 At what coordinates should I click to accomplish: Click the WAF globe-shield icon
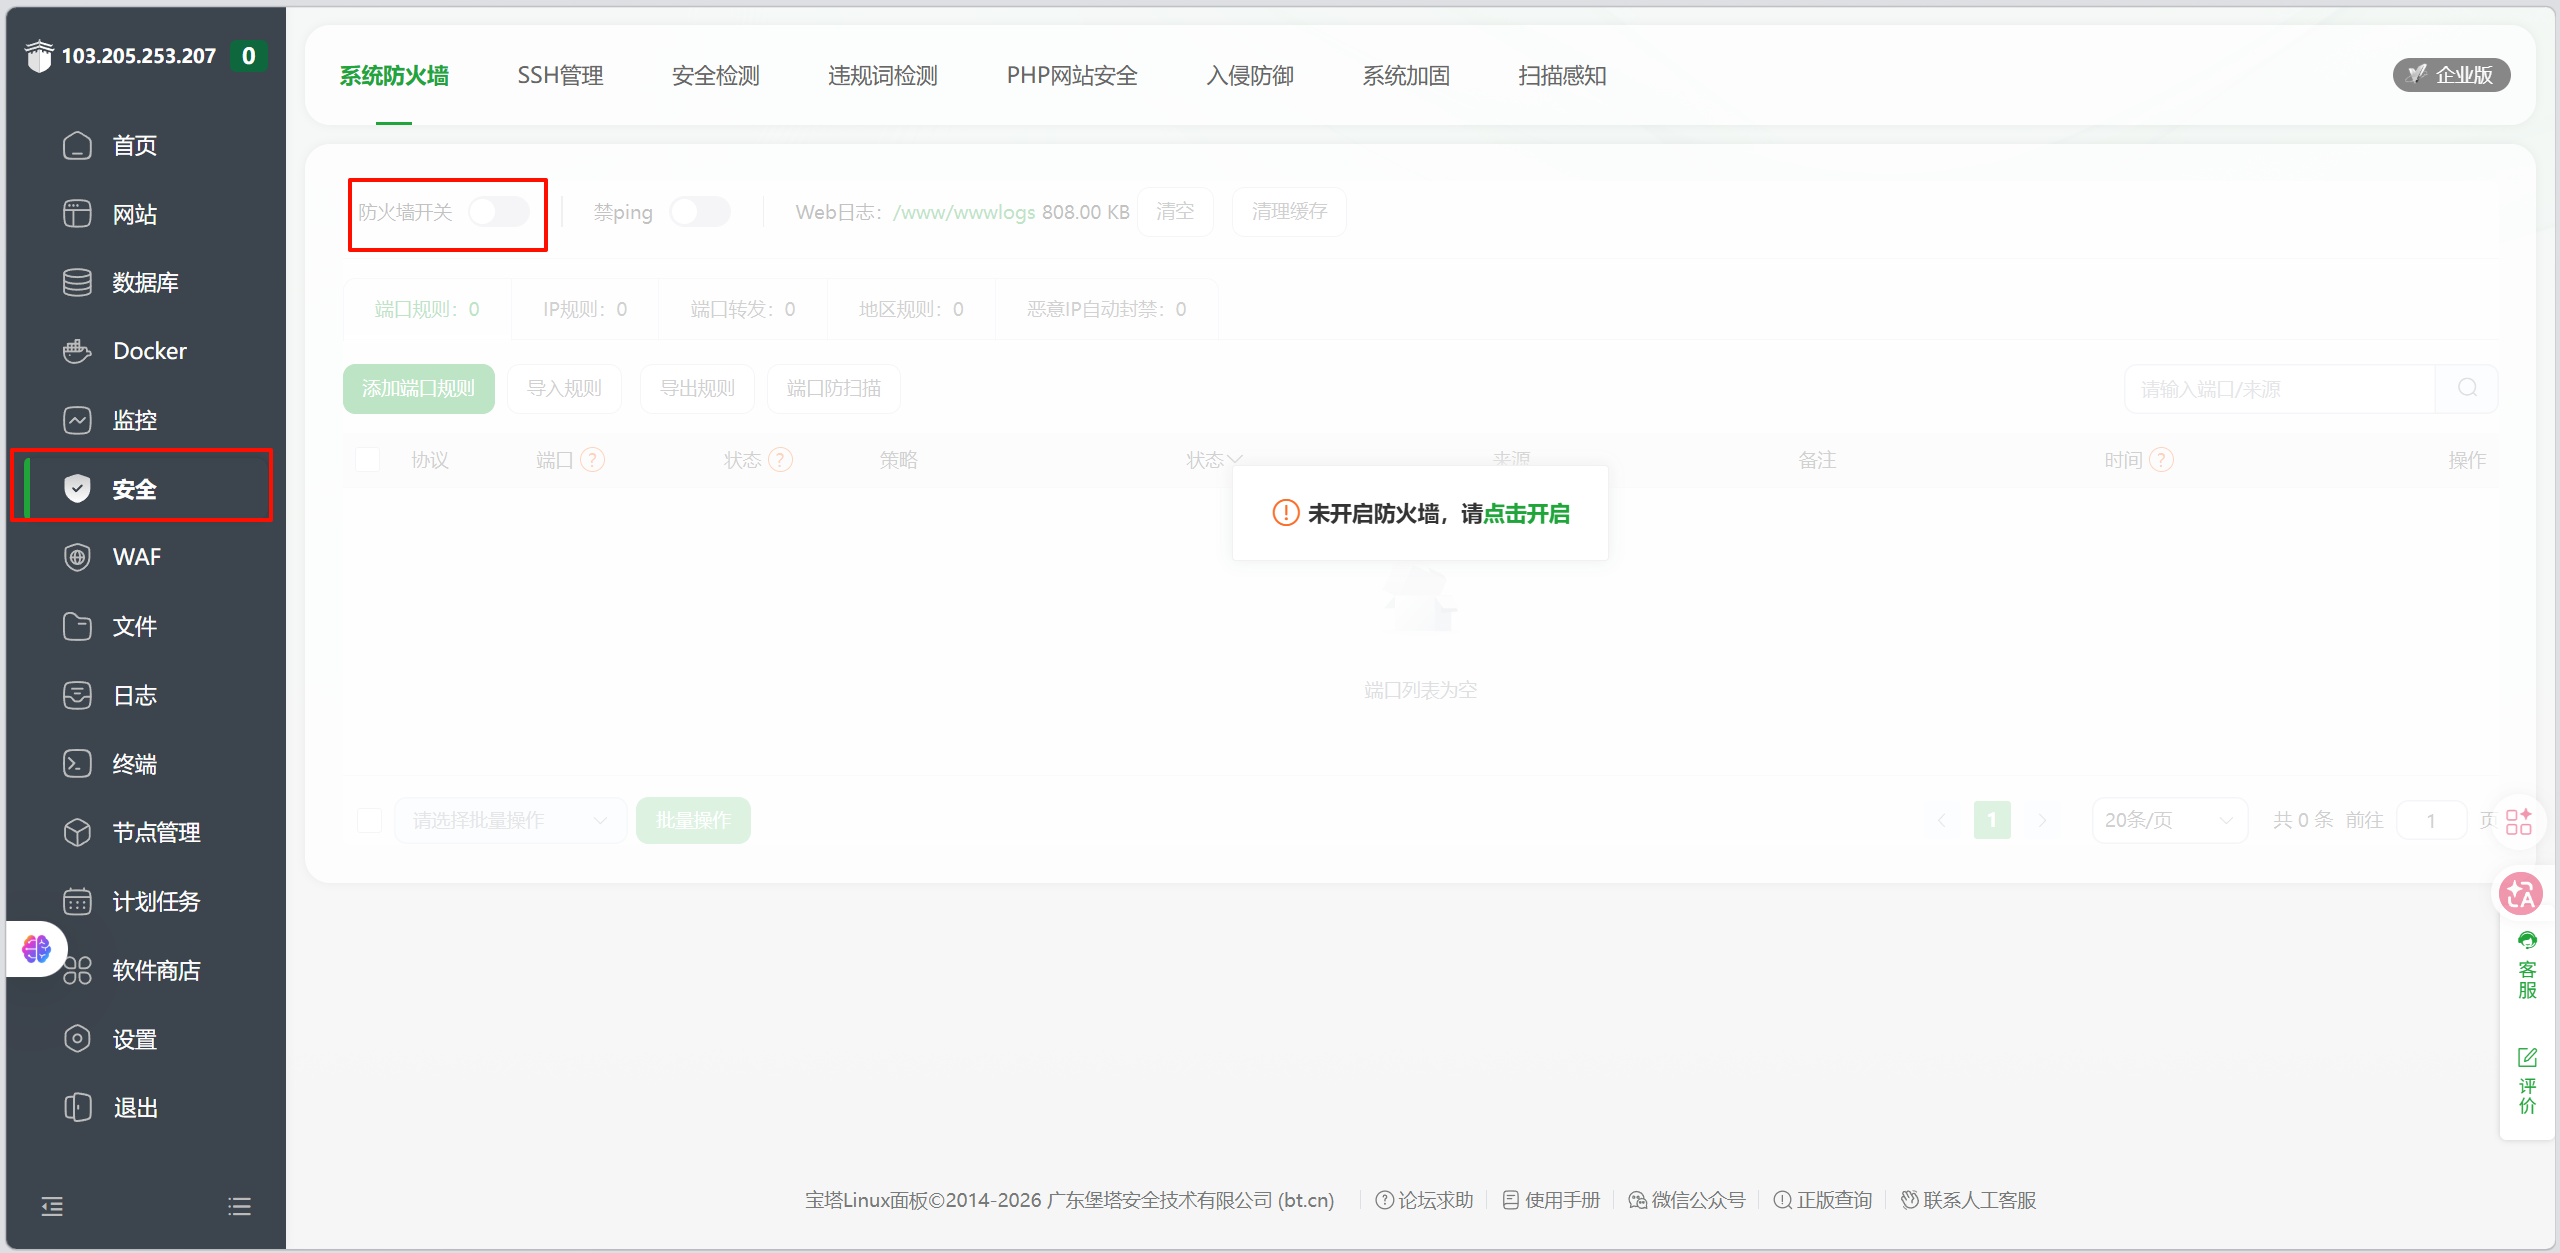tap(77, 557)
